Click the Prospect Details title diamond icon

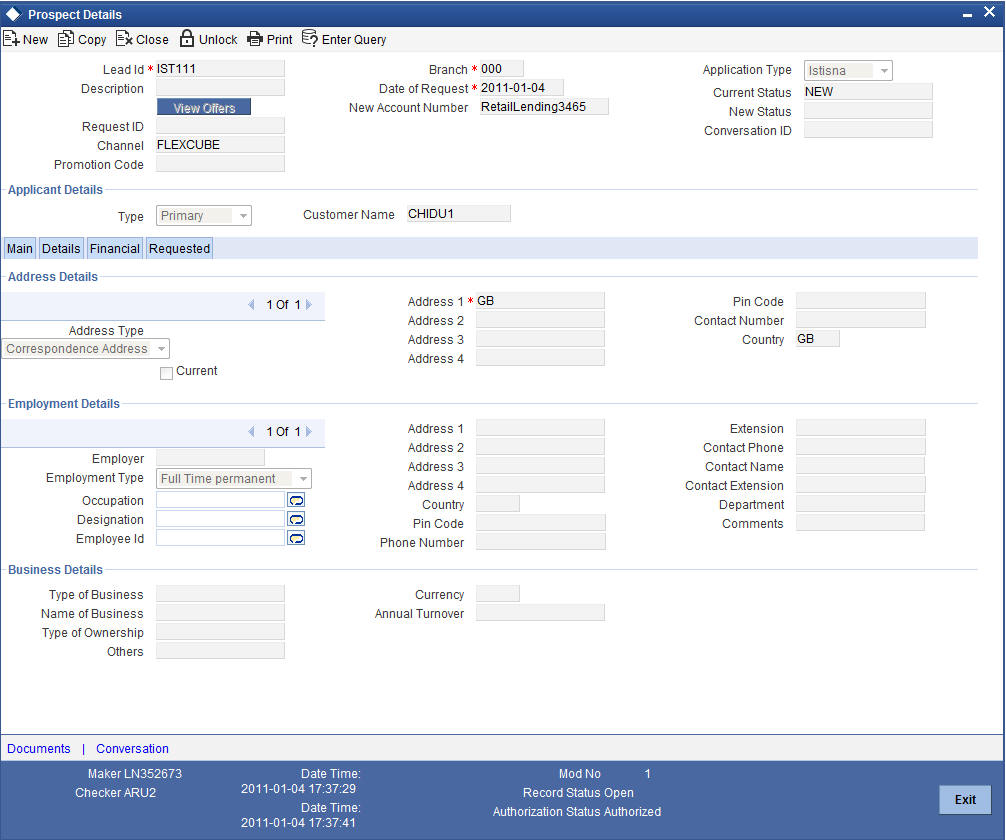(13, 14)
